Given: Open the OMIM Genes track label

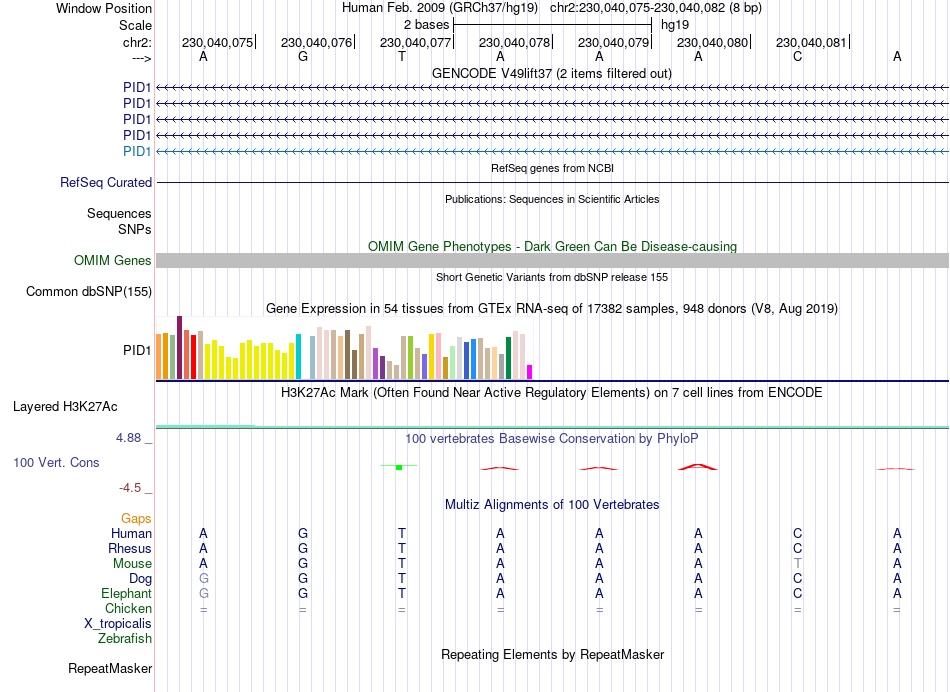Looking at the screenshot, I should 113,261.
